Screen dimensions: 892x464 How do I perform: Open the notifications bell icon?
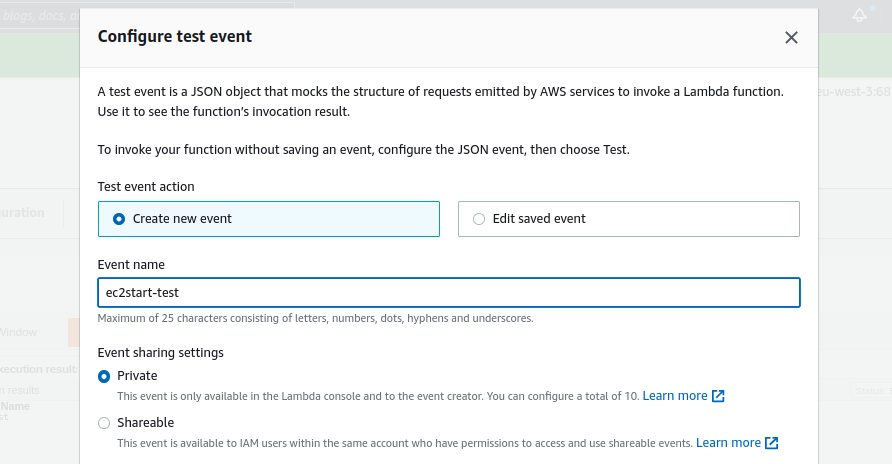click(859, 15)
